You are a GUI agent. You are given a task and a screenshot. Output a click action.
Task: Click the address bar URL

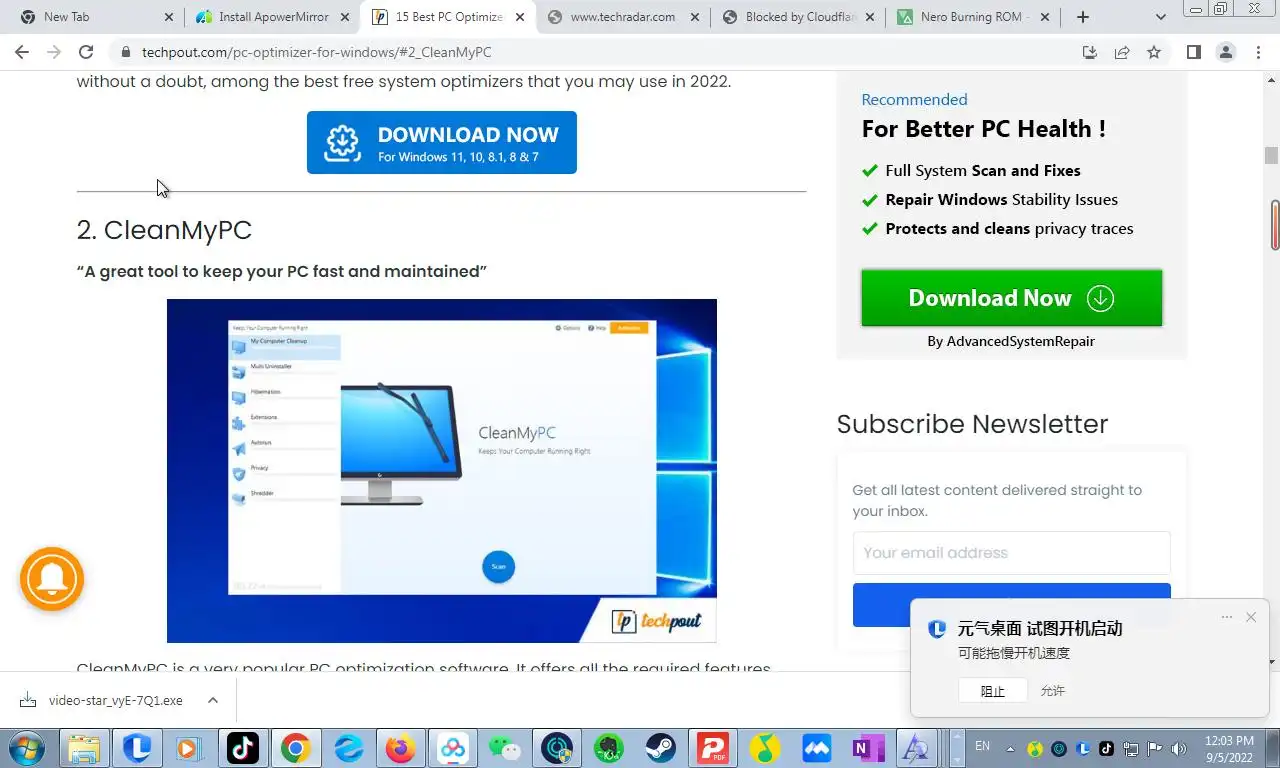(316, 52)
